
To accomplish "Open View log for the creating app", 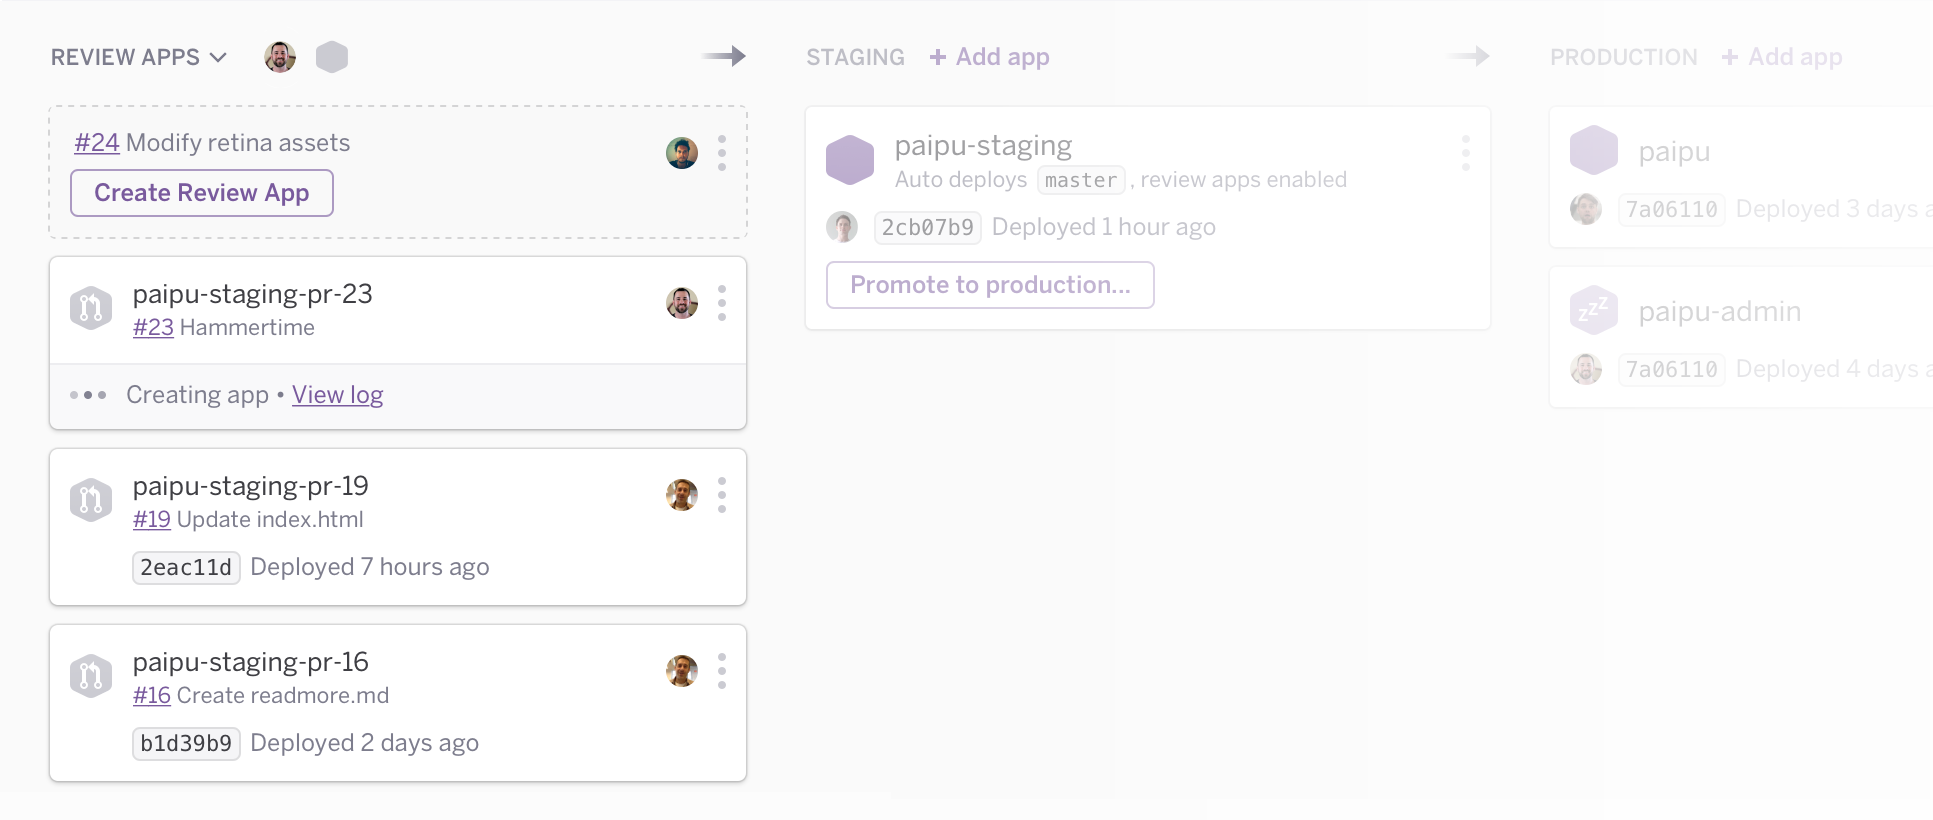I will pos(337,394).
